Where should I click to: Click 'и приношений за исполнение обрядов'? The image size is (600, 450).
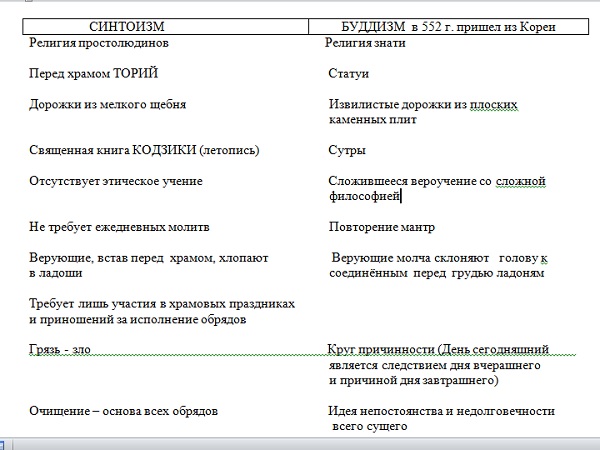(137, 319)
